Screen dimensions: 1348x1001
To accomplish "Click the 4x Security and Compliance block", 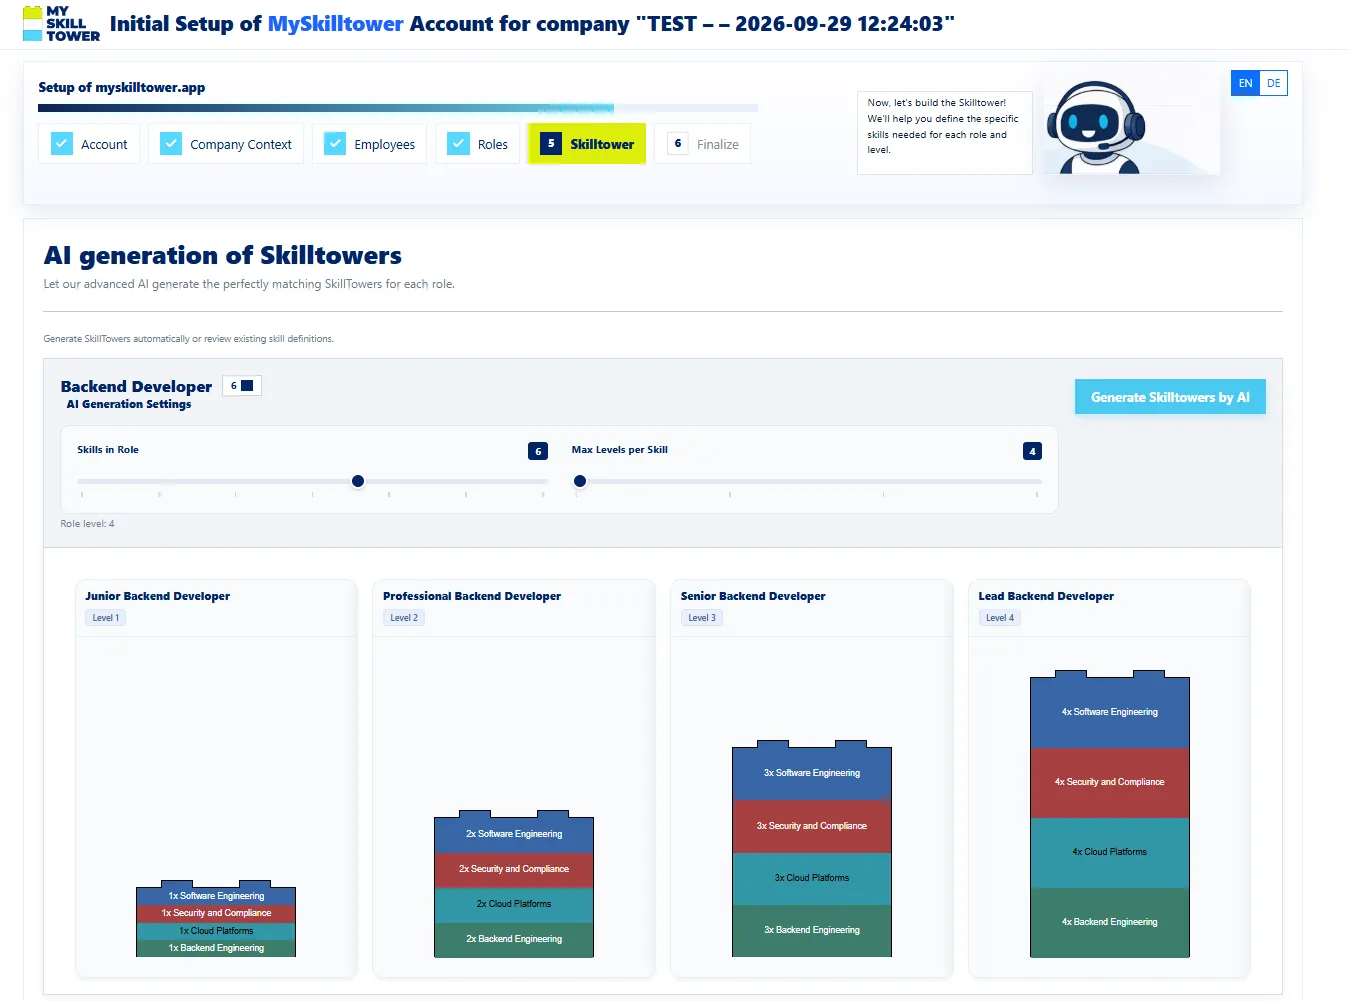I will tap(1110, 782).
